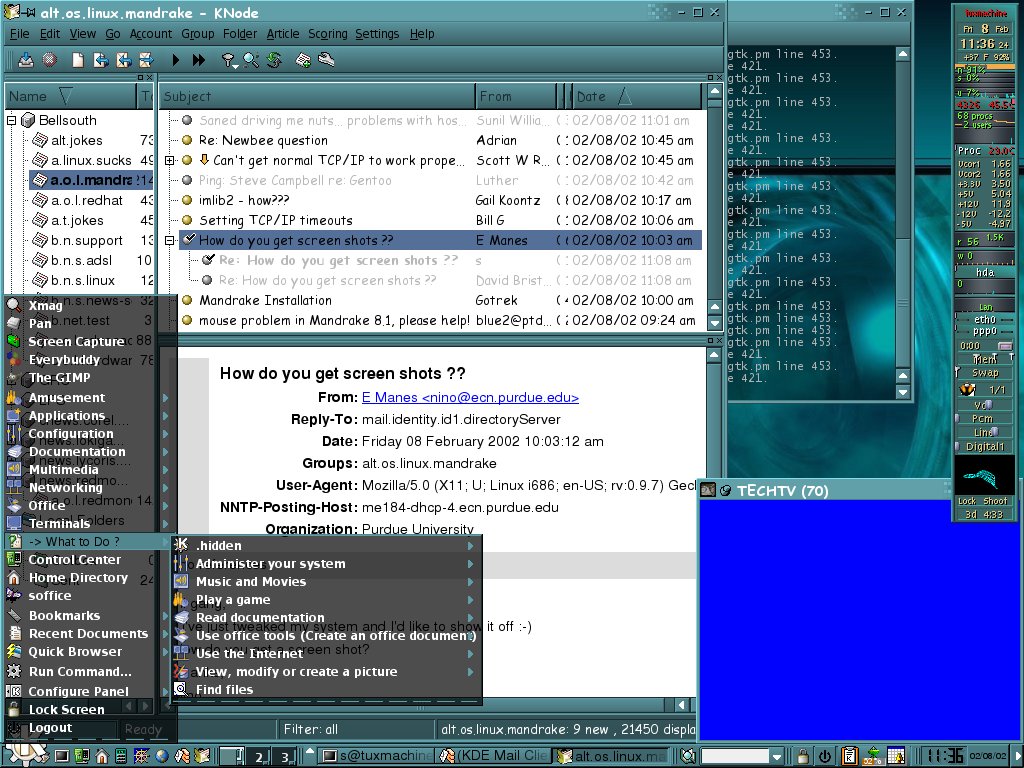Image resolution: width=1024 pixels, height=768 pixels.
Task: Open the Article menu
Action: (283, 33)
